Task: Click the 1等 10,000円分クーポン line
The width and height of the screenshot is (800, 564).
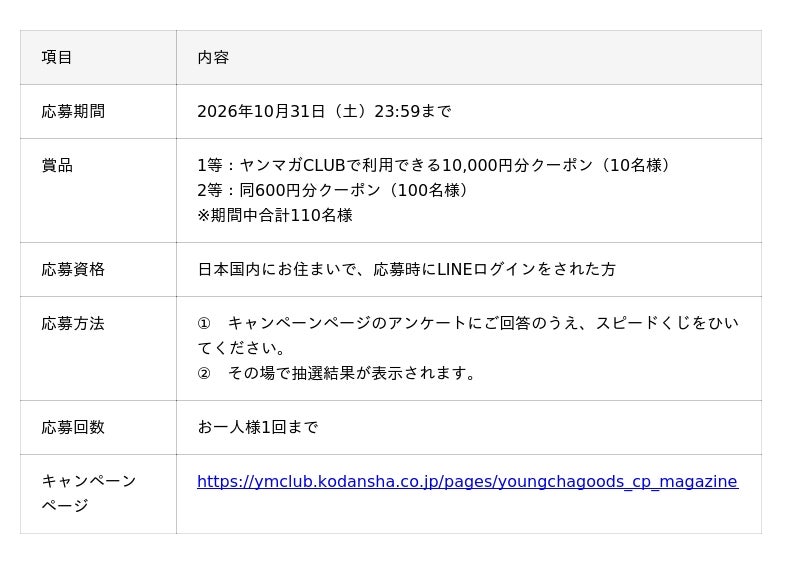Action: tap(434, 165)
